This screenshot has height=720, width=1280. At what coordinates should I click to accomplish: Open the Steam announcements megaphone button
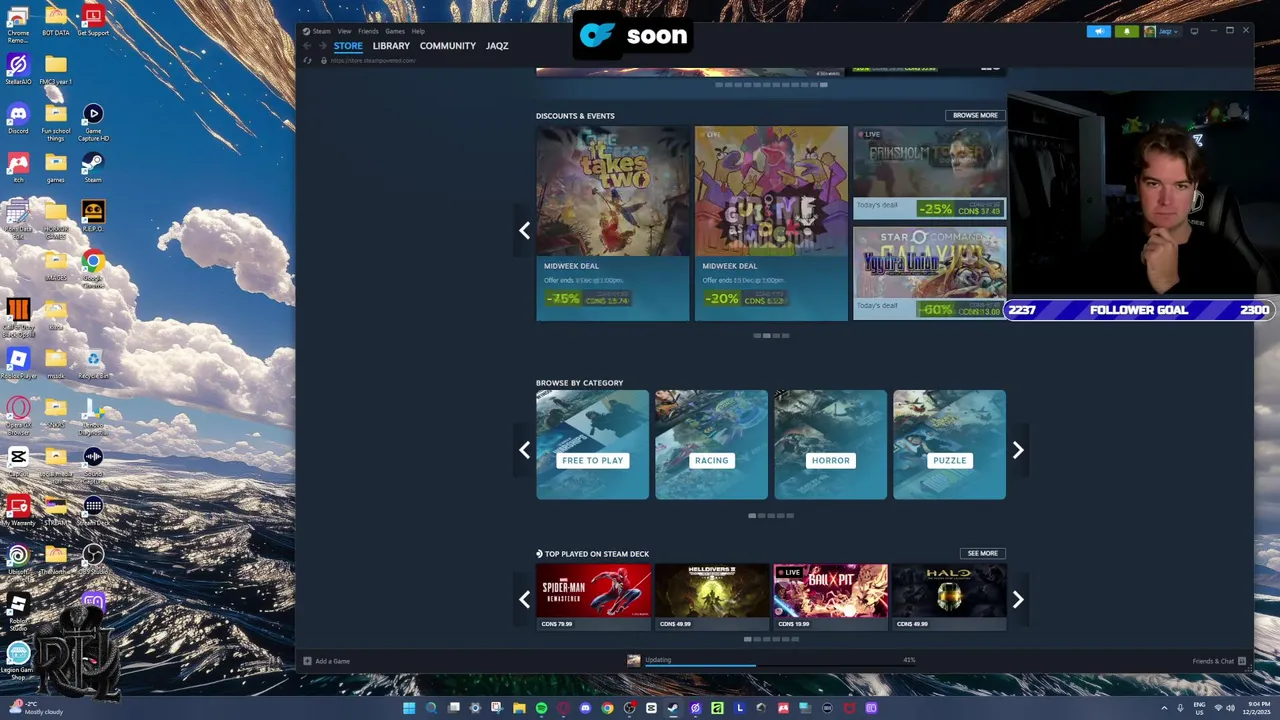[1099, 31]
